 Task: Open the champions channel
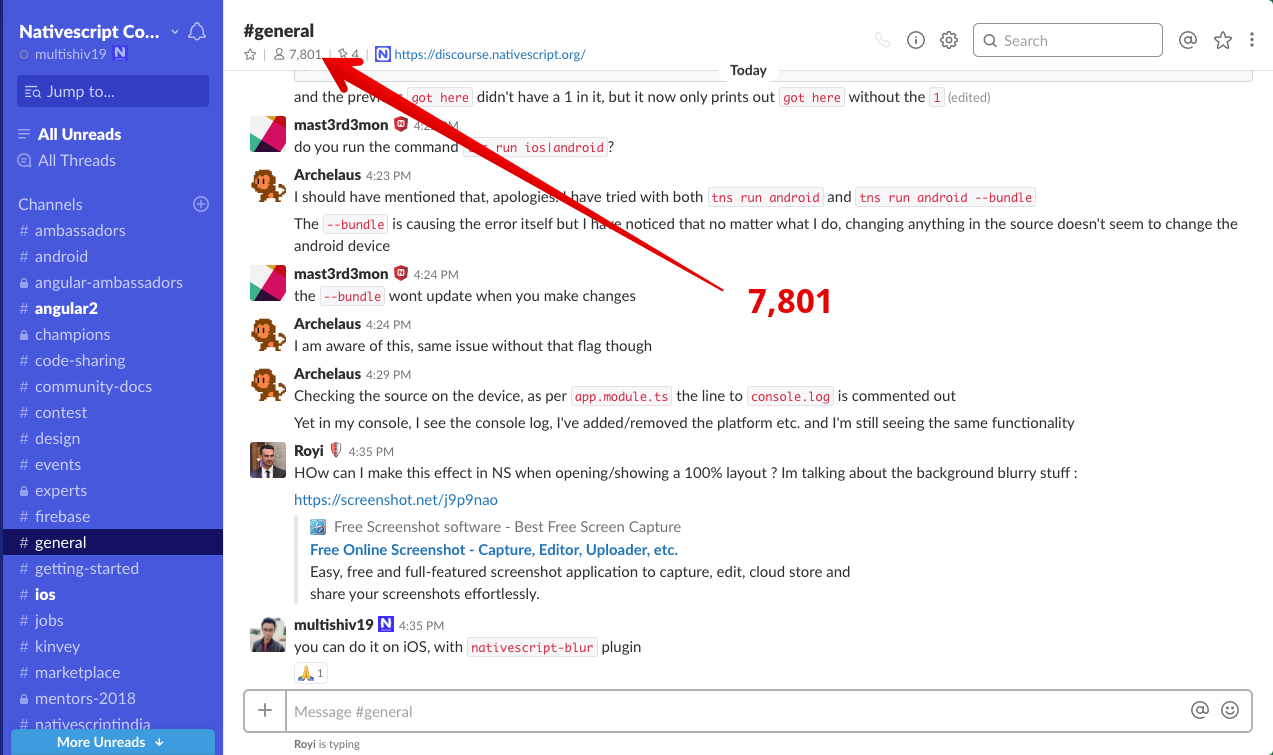point(72,334)
